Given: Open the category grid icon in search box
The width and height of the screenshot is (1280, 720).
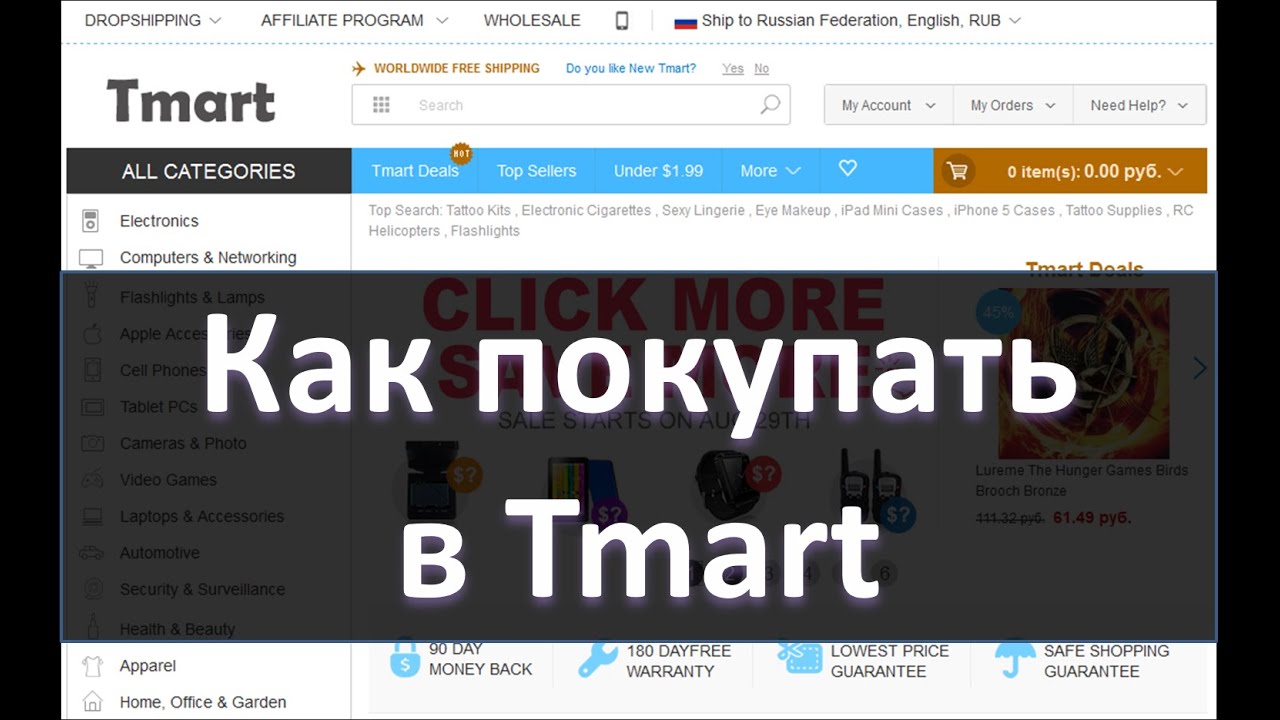Looking at the screenshot, I should [x=381, y=105].
